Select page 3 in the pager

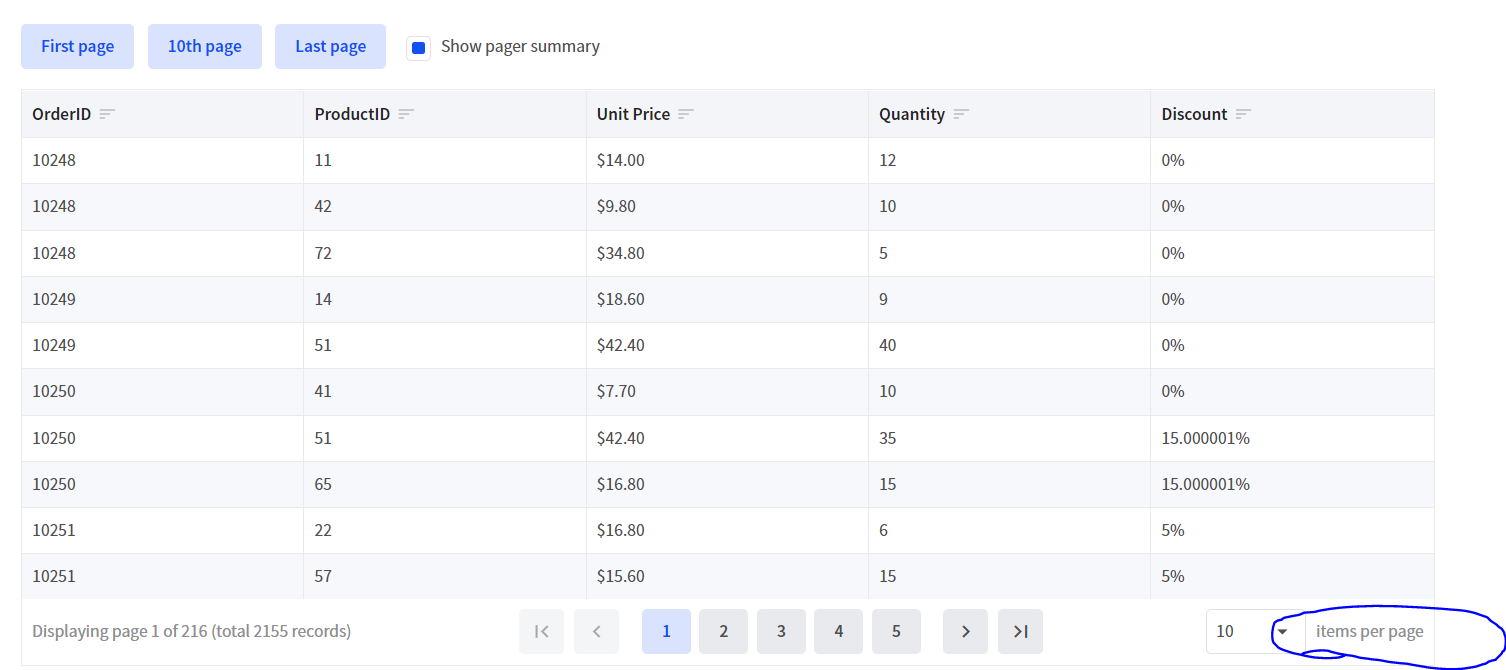coord(781,631)
